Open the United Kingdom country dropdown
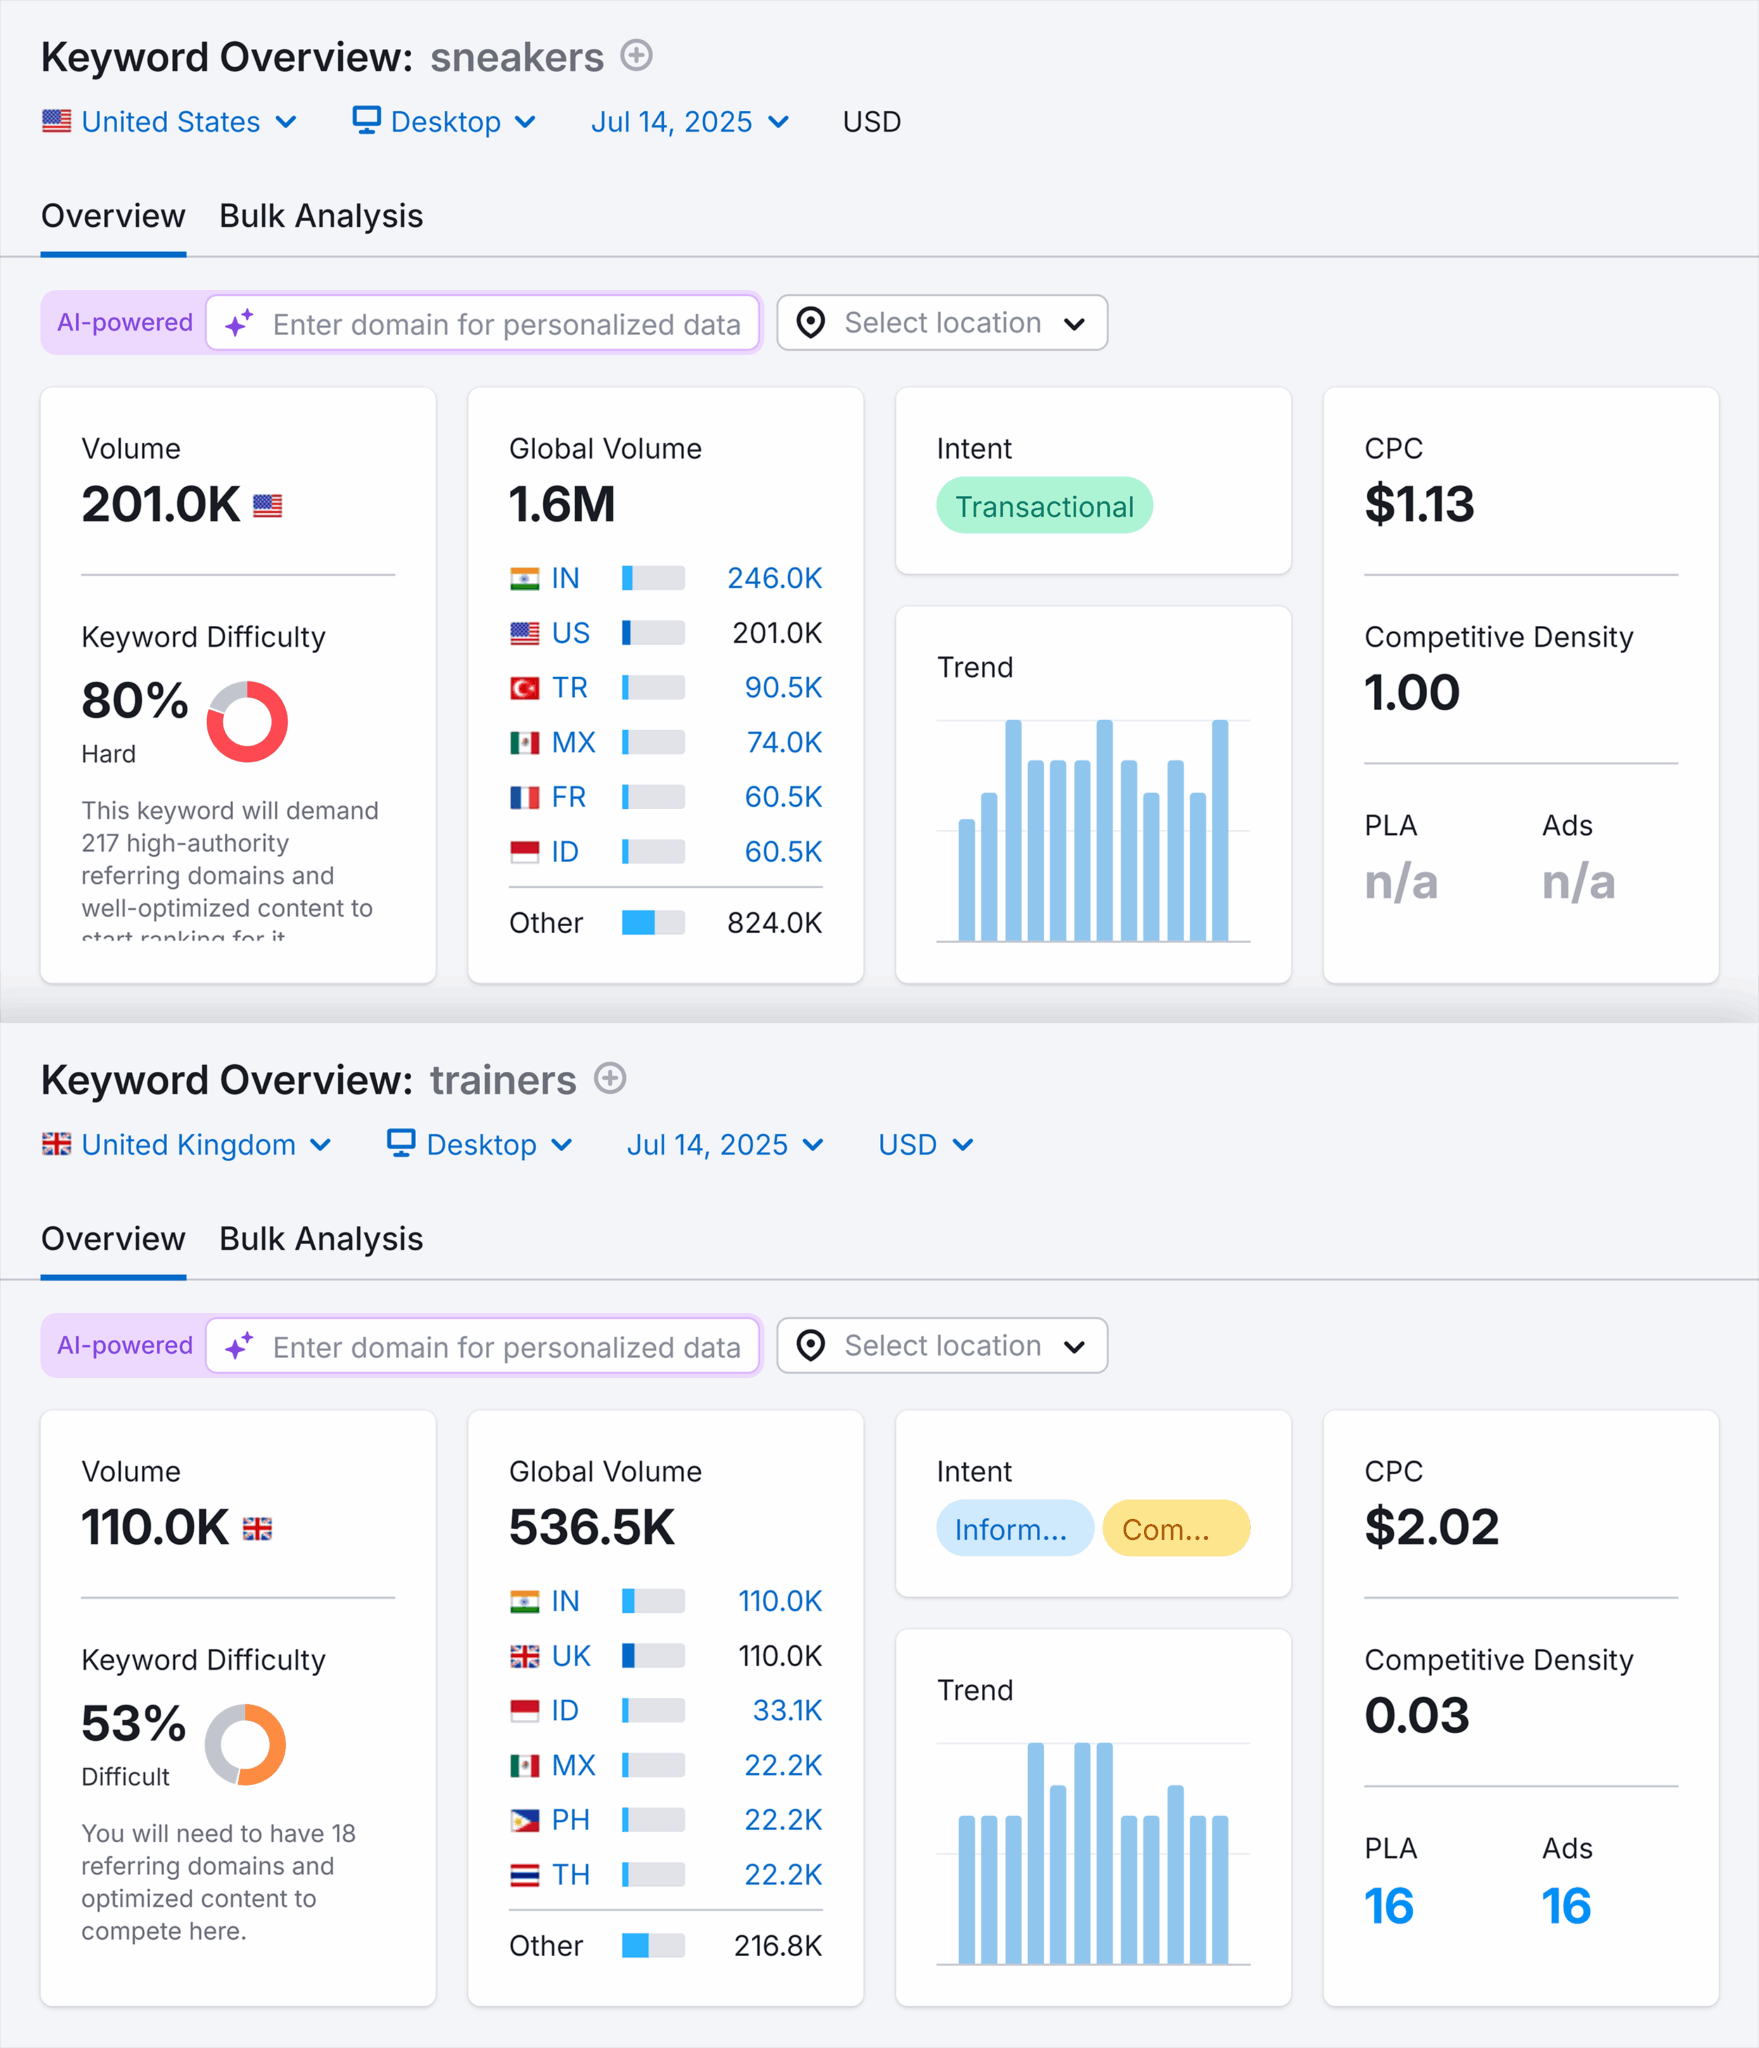1759x2048 pixels. pyautogui.click(x=187, y=1145)
